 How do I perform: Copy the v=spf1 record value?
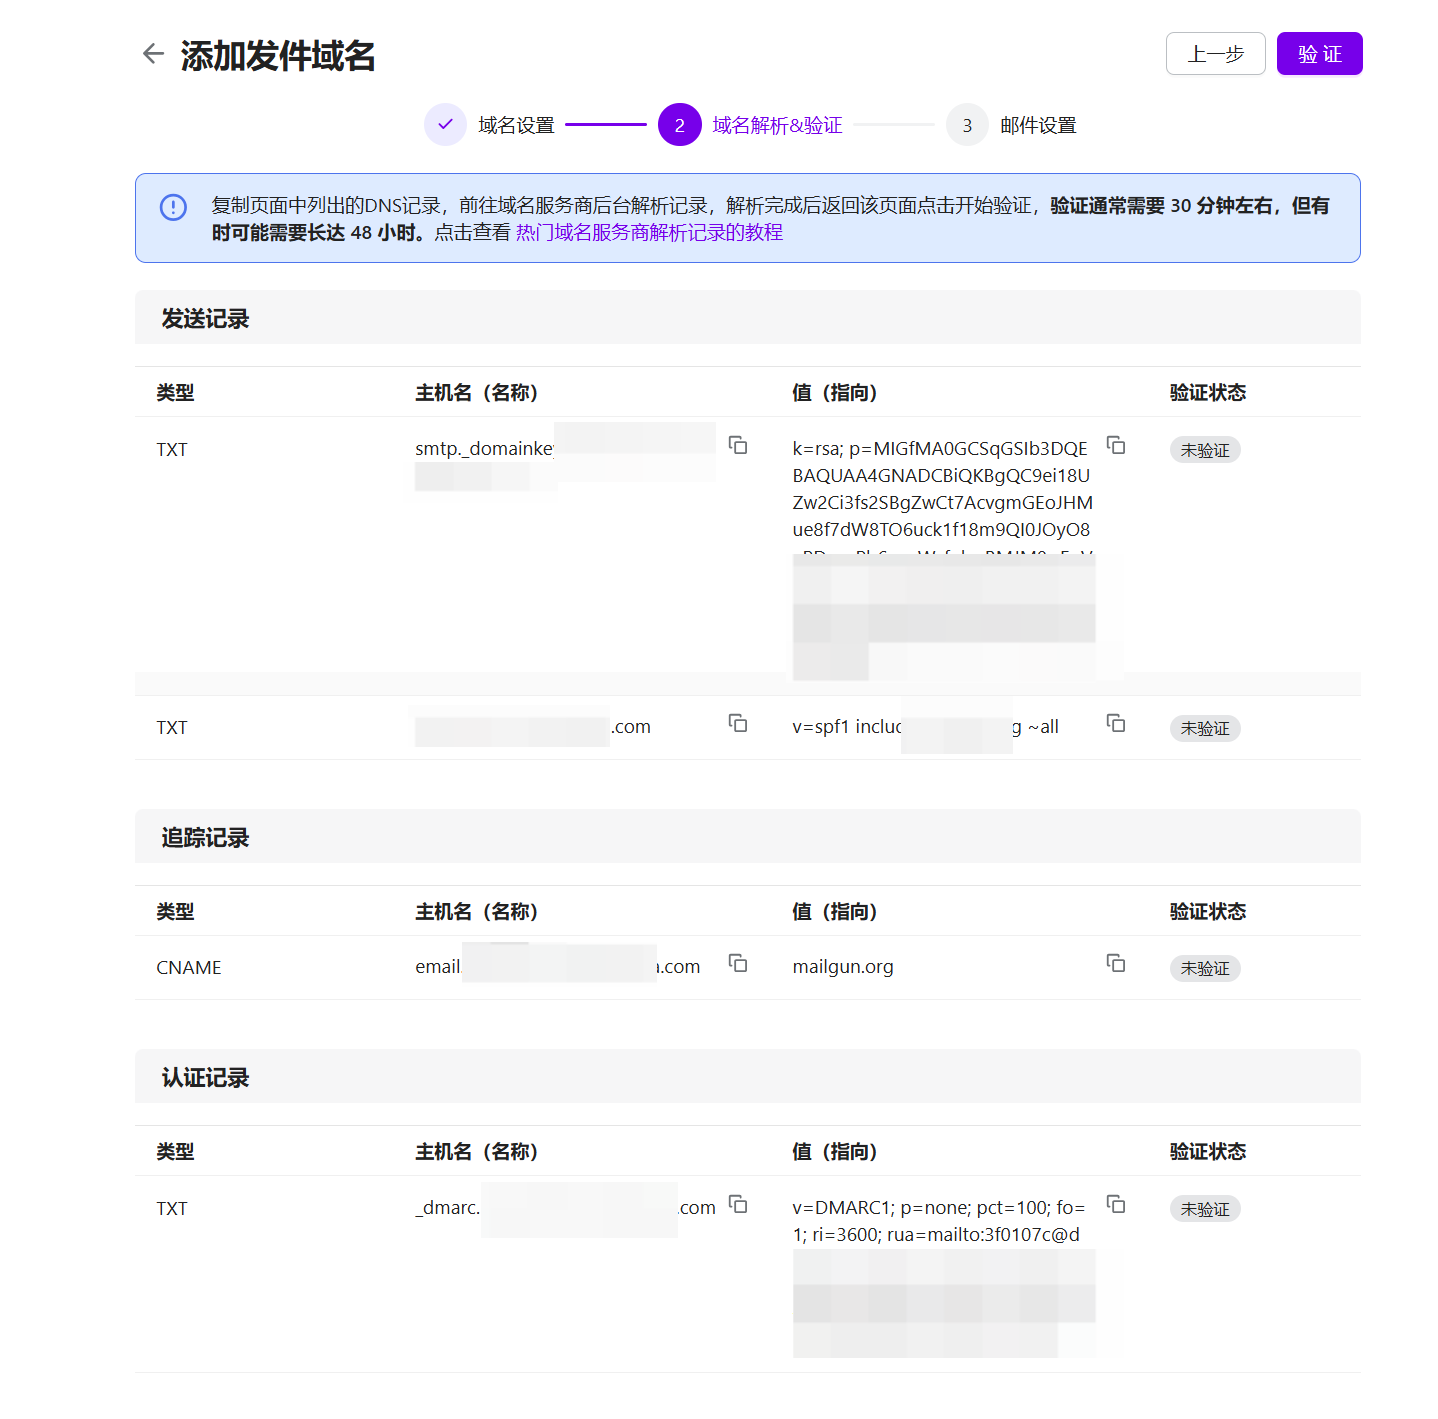coord(1116,723)
